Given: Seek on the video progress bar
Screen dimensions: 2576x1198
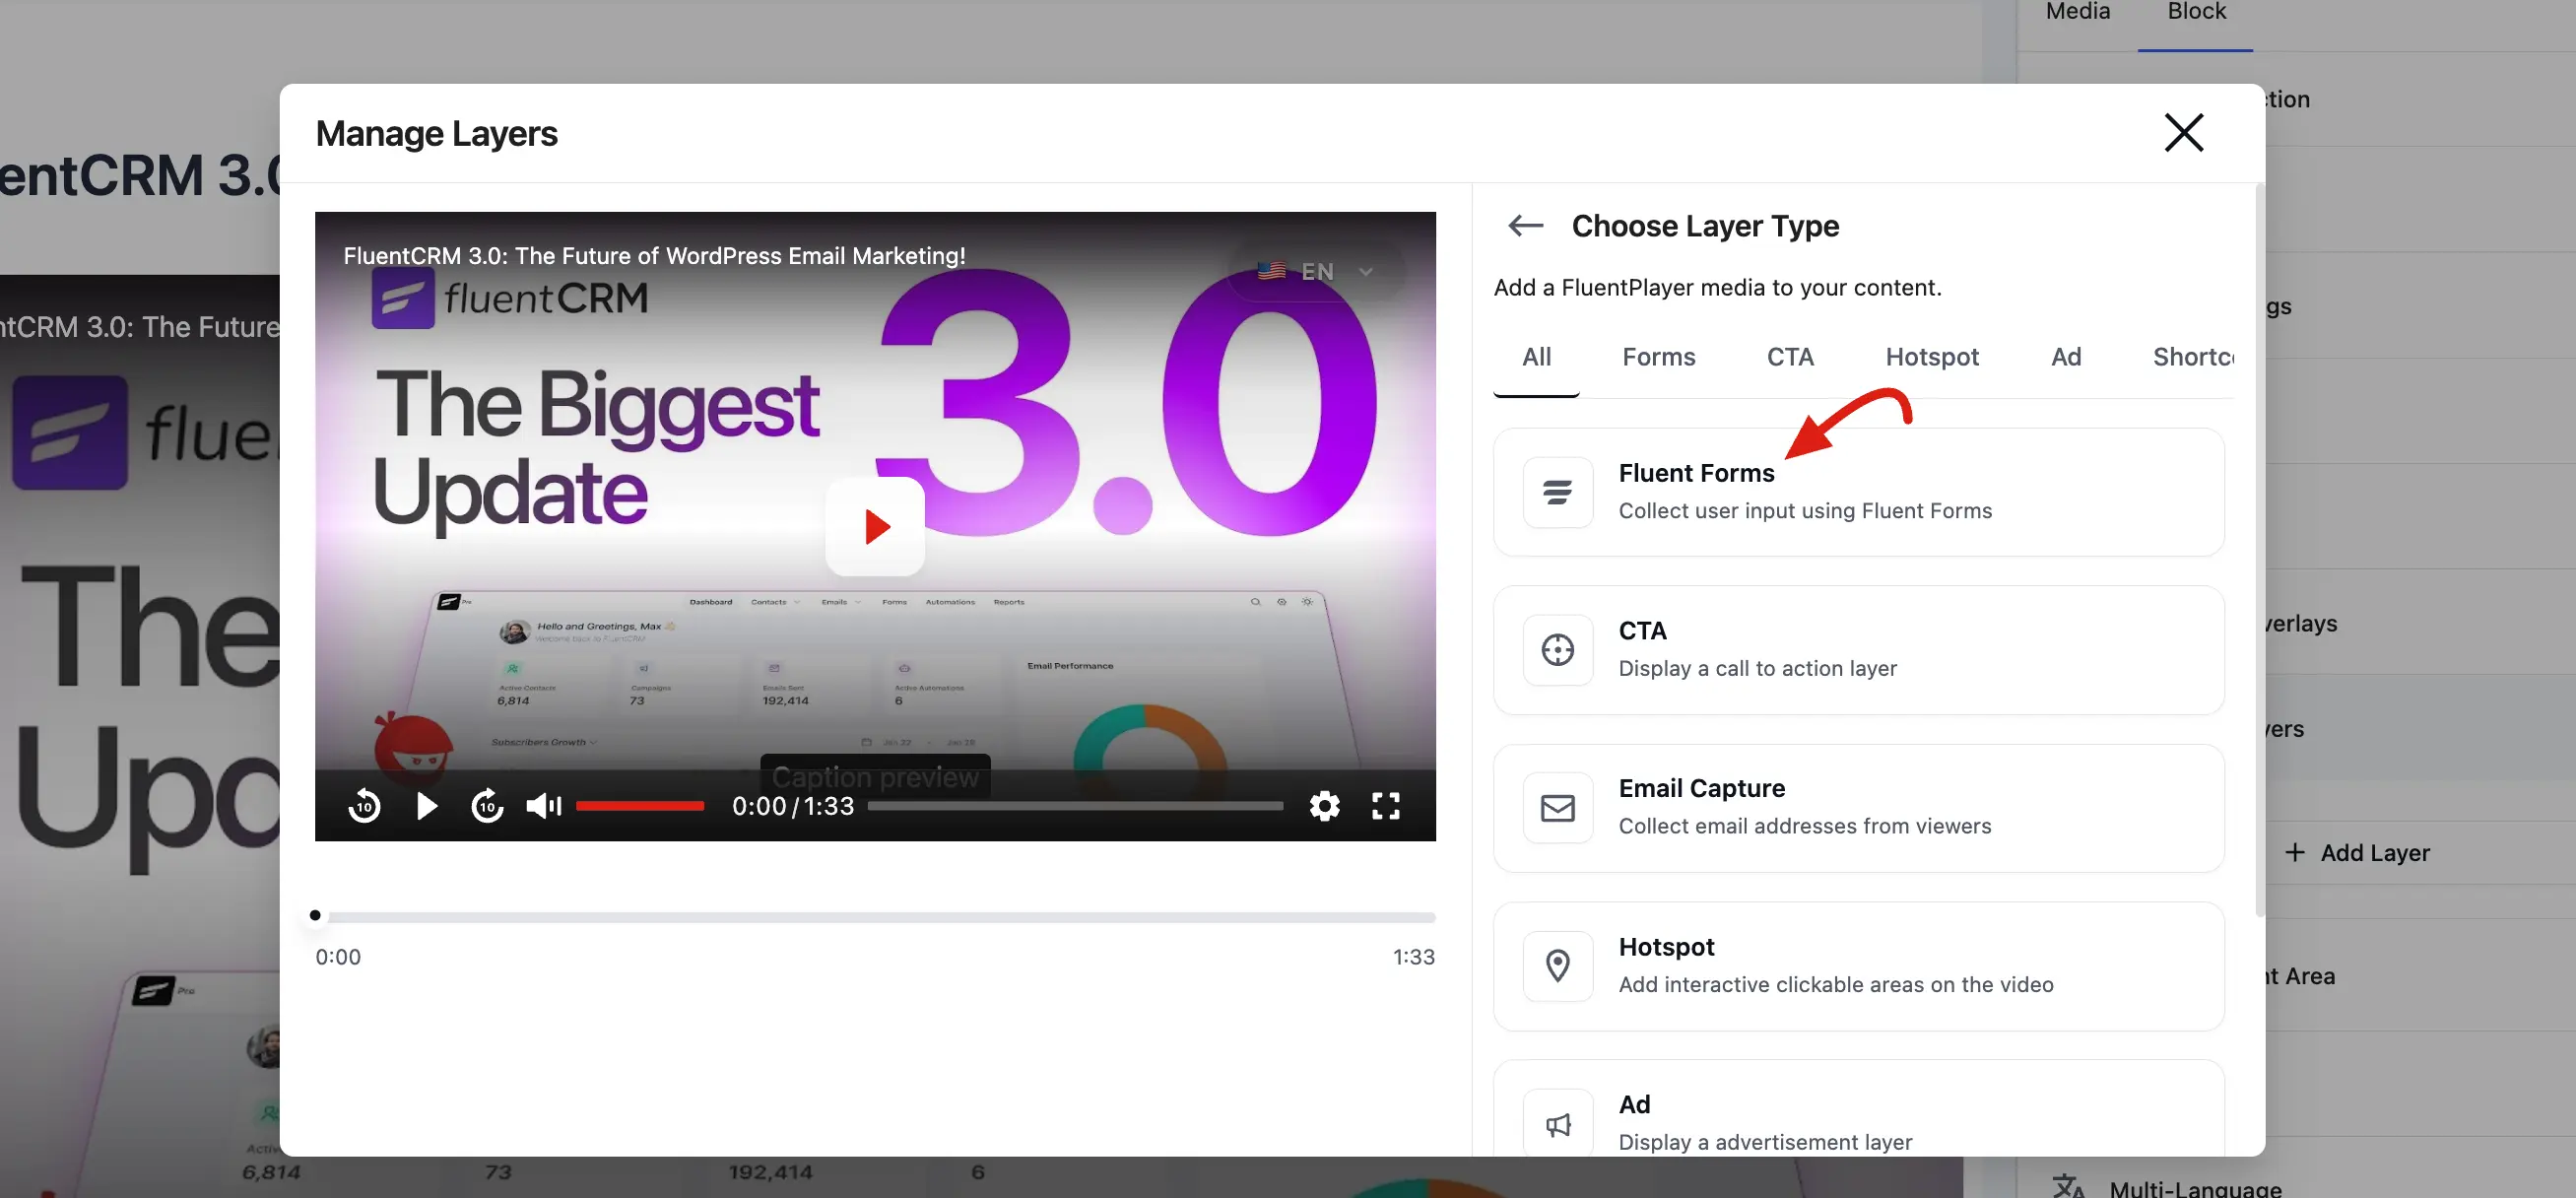Looking at the screenshot, I should [1075, 806].
